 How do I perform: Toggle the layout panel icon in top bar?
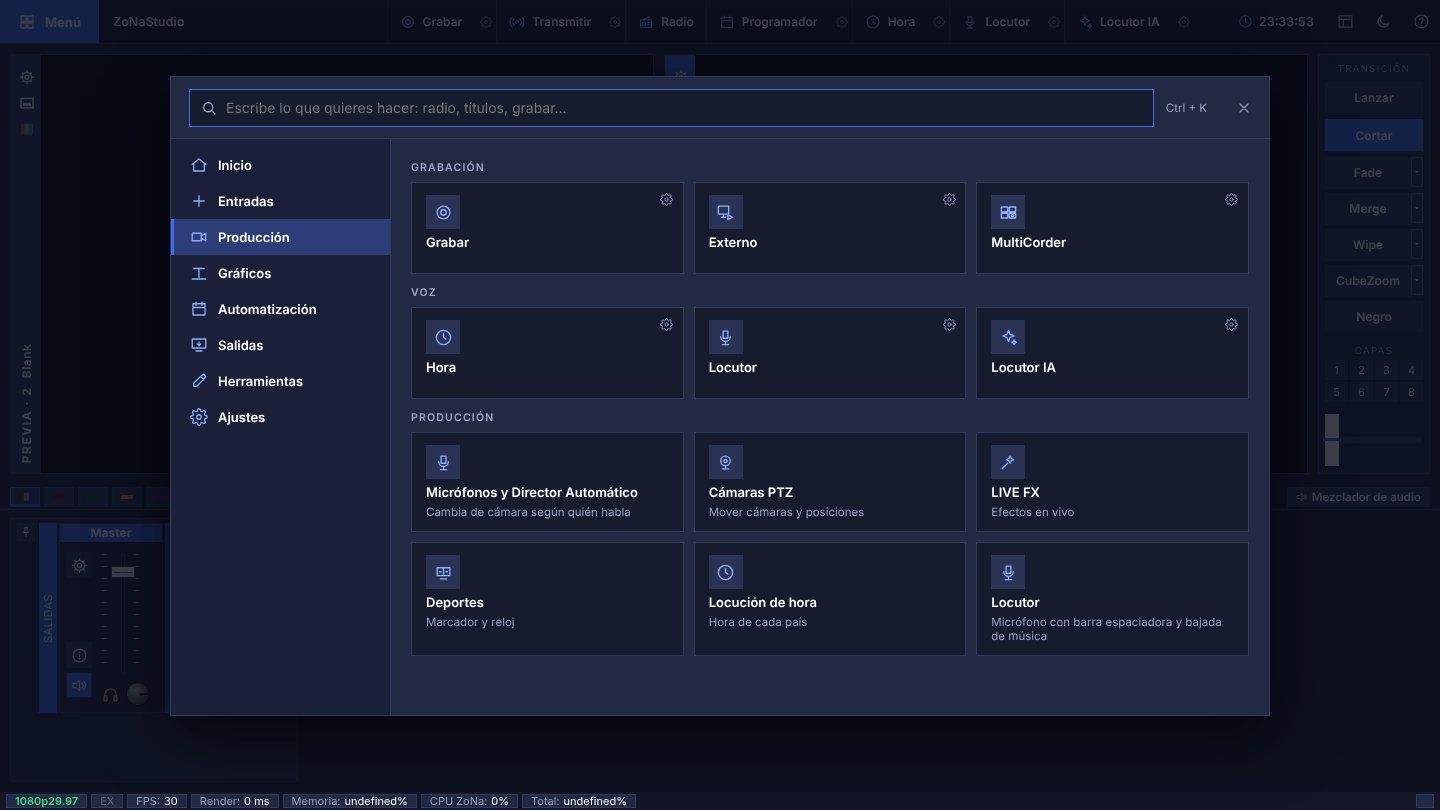click(1346, 21)
